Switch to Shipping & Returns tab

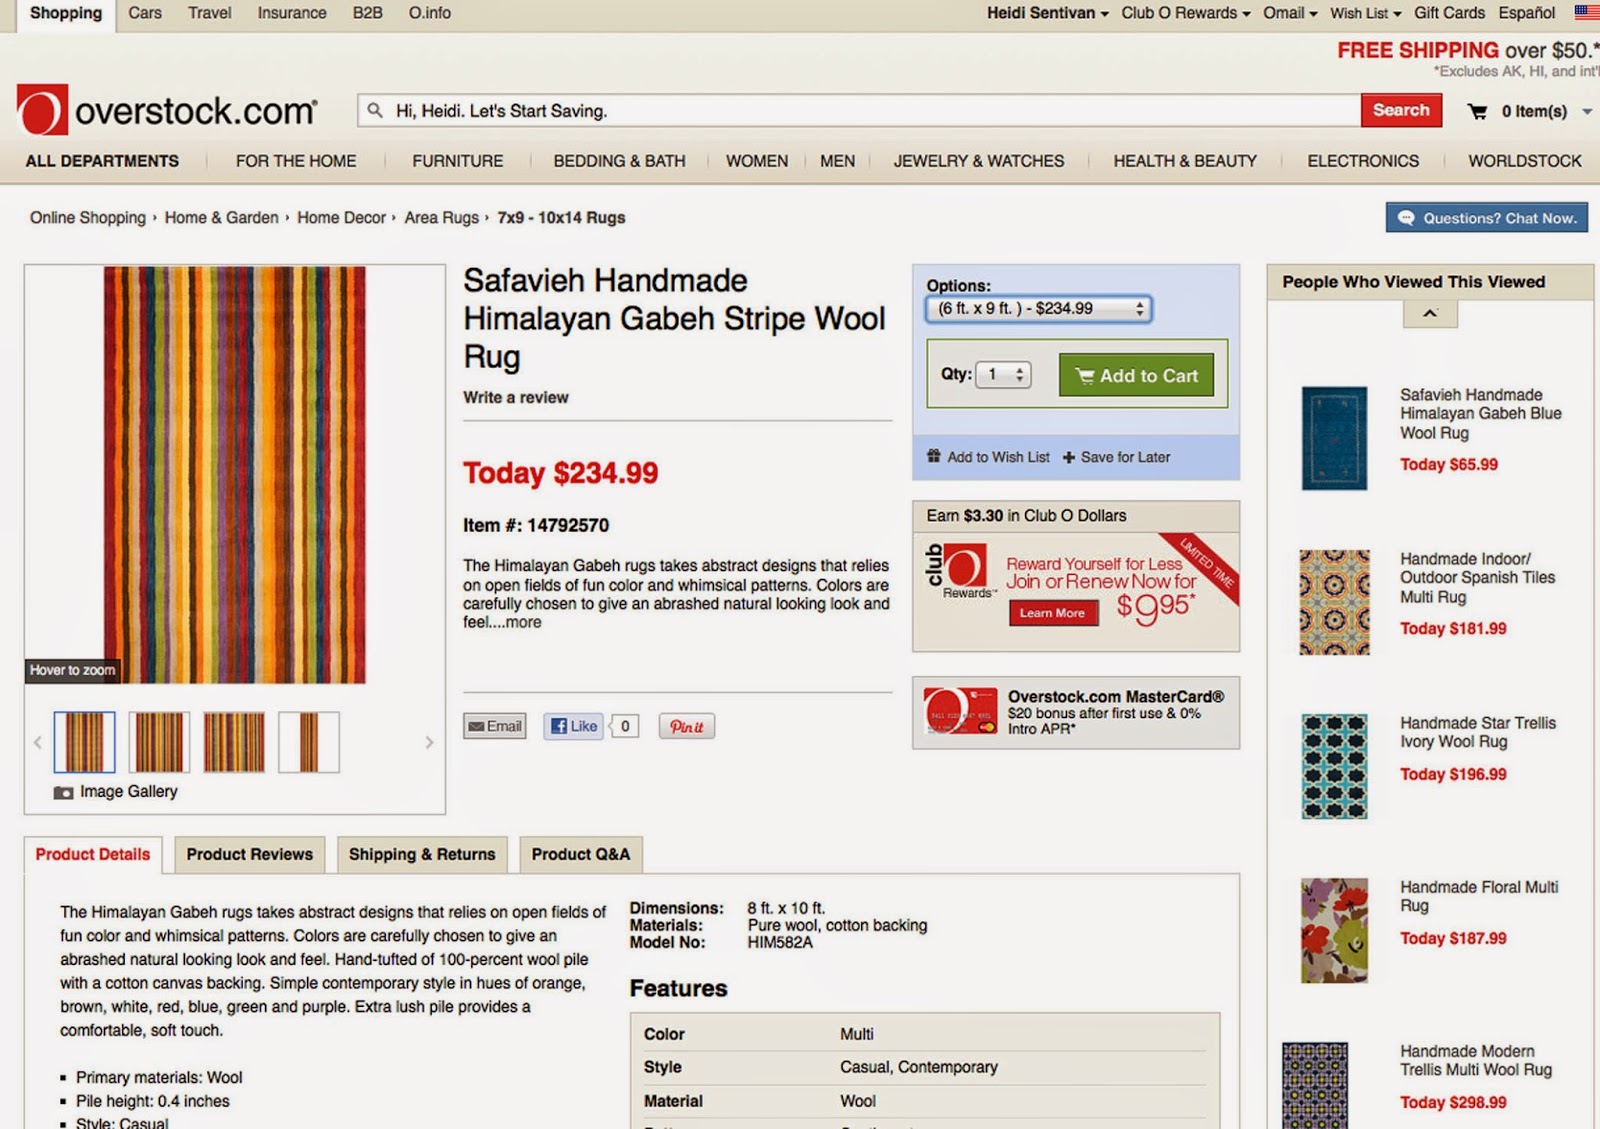pos(422,855)
